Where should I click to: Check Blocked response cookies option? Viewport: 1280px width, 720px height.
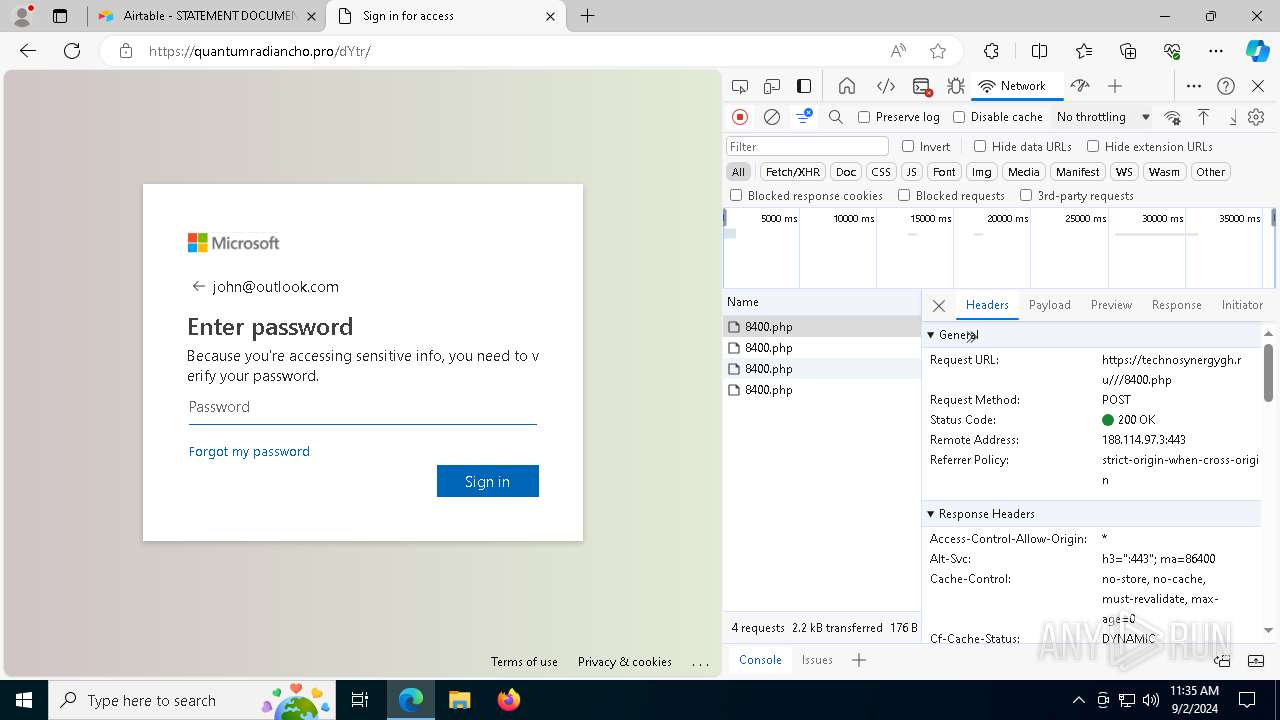click(x=736, y=196)
